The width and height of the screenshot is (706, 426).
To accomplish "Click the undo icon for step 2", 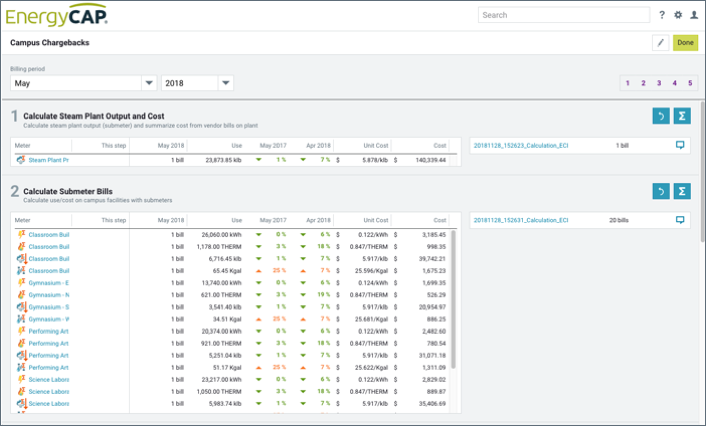I will point(660,191).
